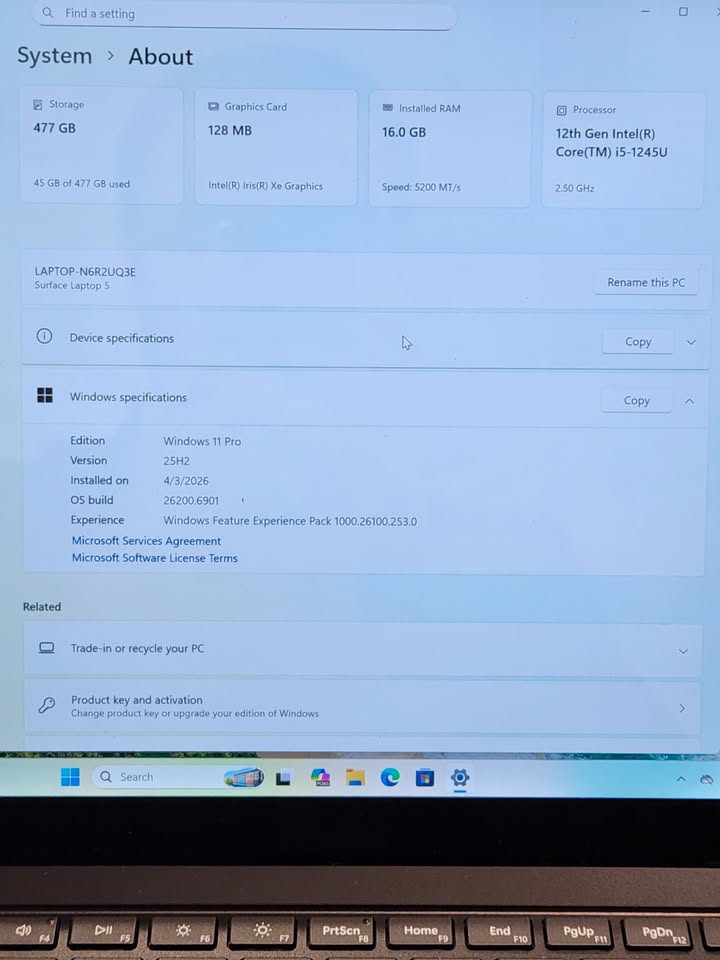Select the Intel(R) Iris(R) Xe Graphics text

click(x=265, y=186)
